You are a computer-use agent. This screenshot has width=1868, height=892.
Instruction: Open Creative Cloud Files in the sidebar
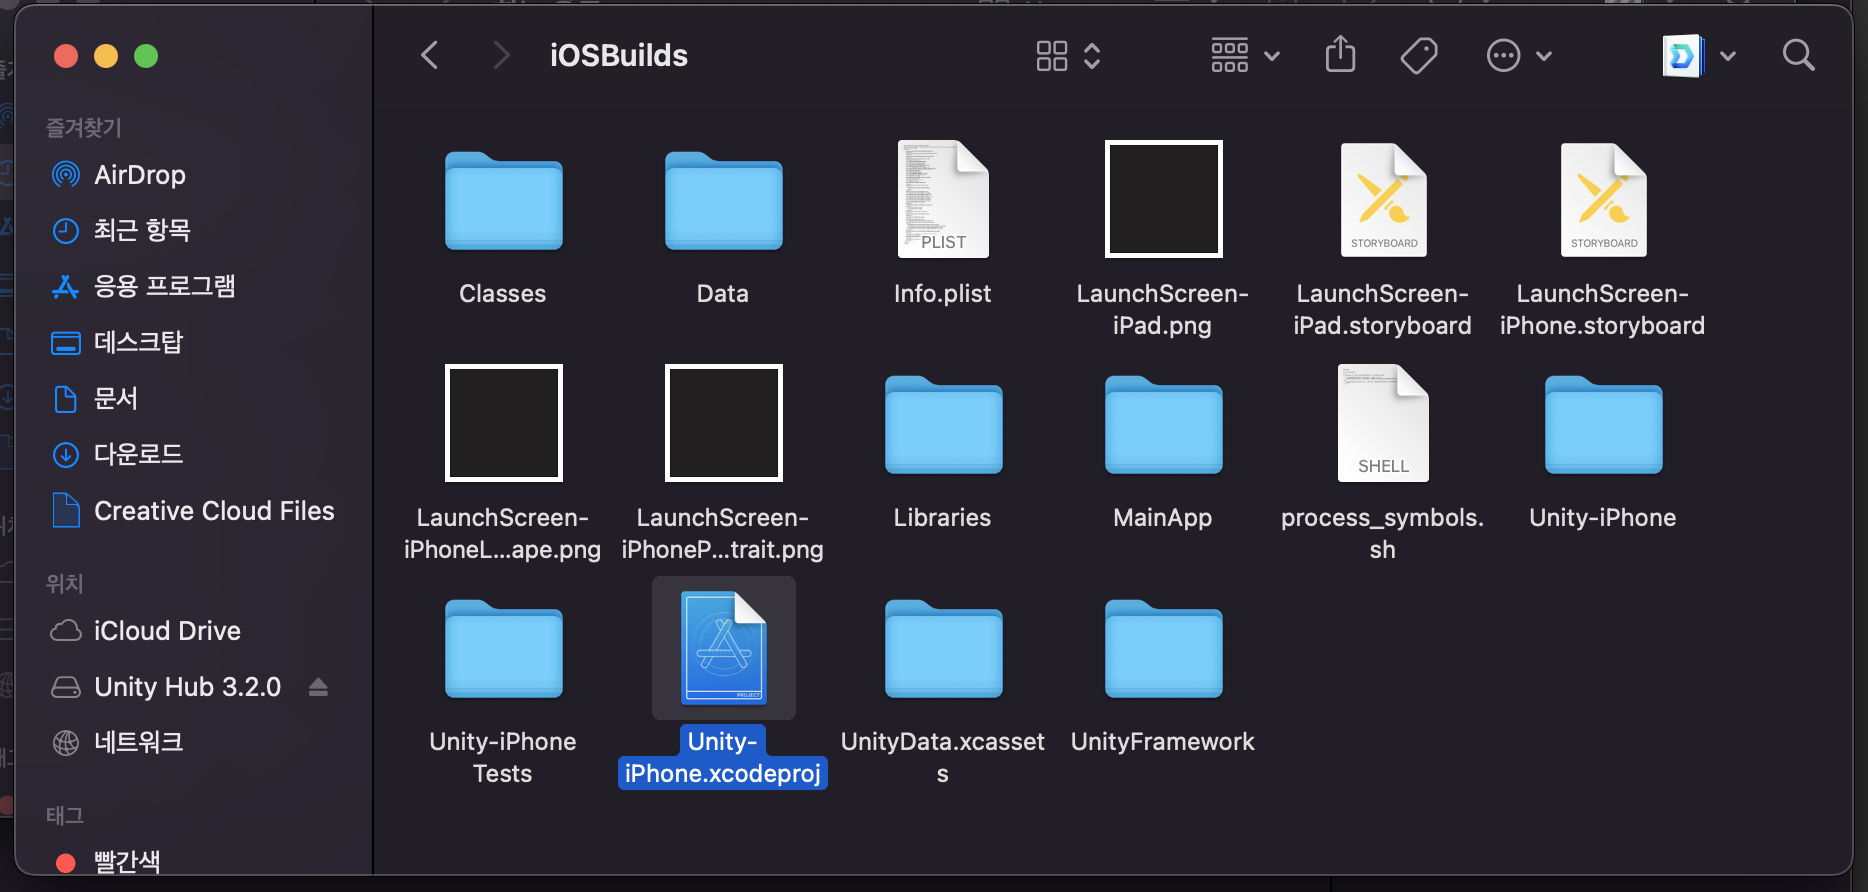click(192, 511)
